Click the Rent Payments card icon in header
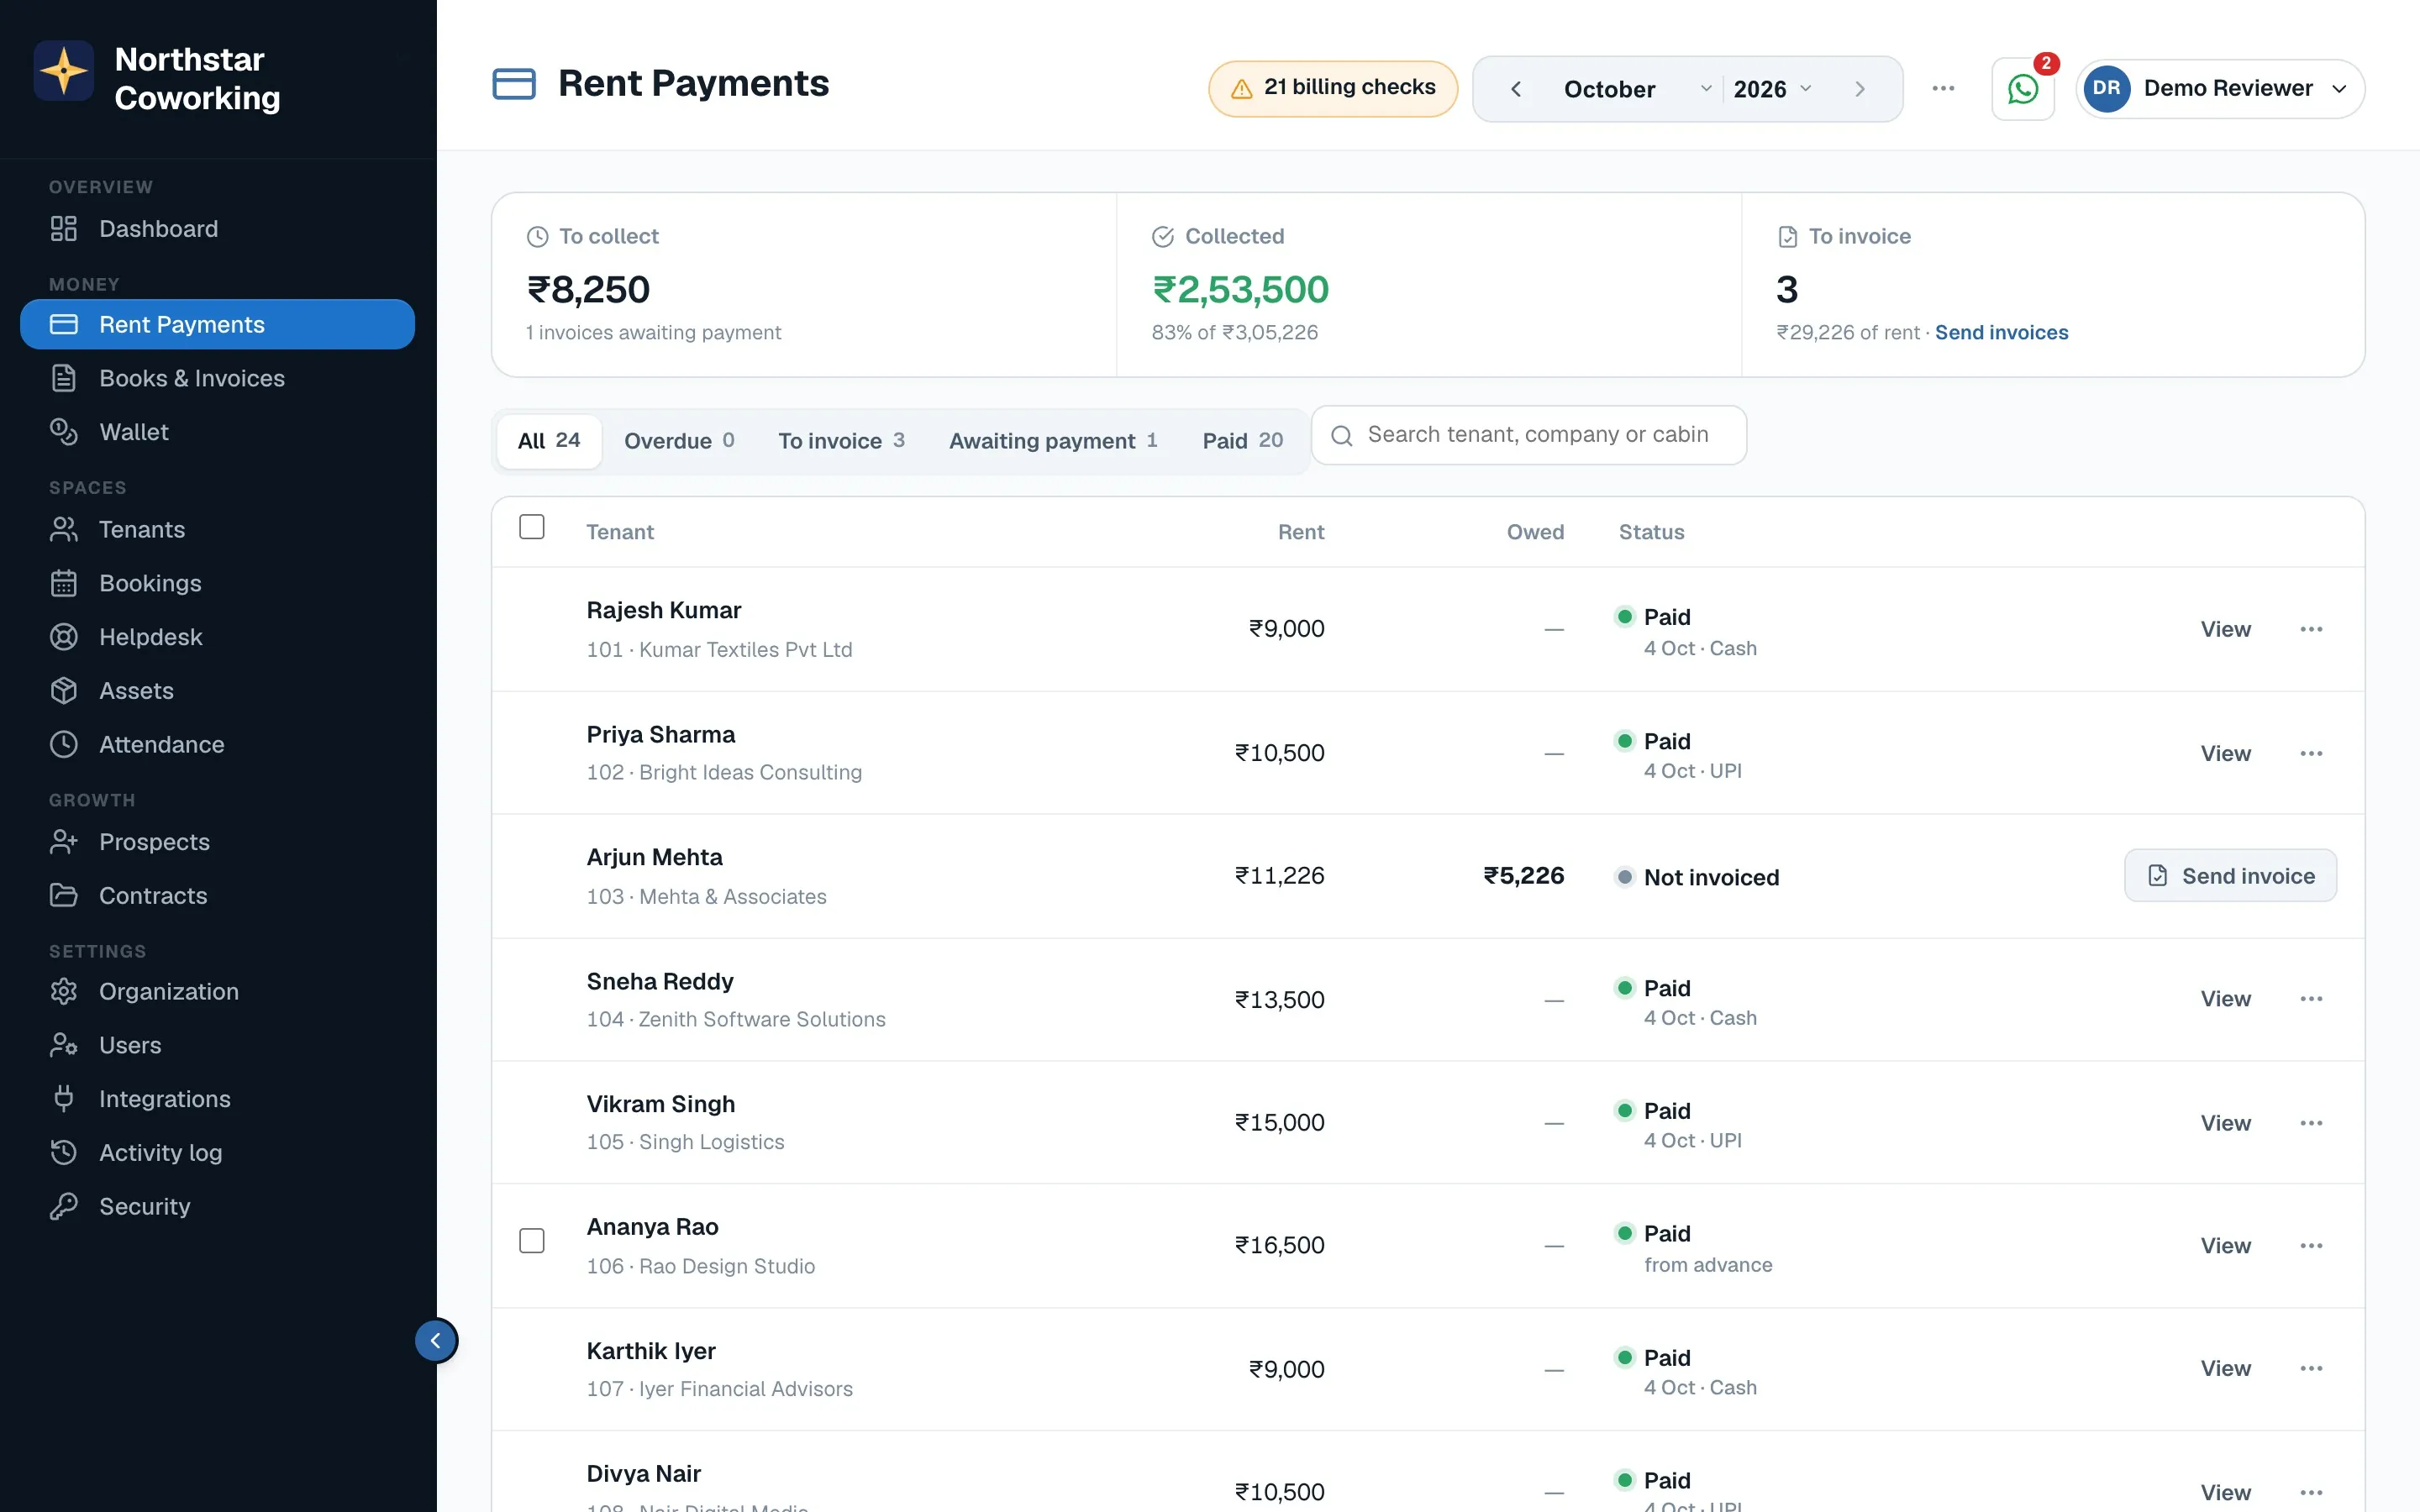 click(x=514, y=84)
